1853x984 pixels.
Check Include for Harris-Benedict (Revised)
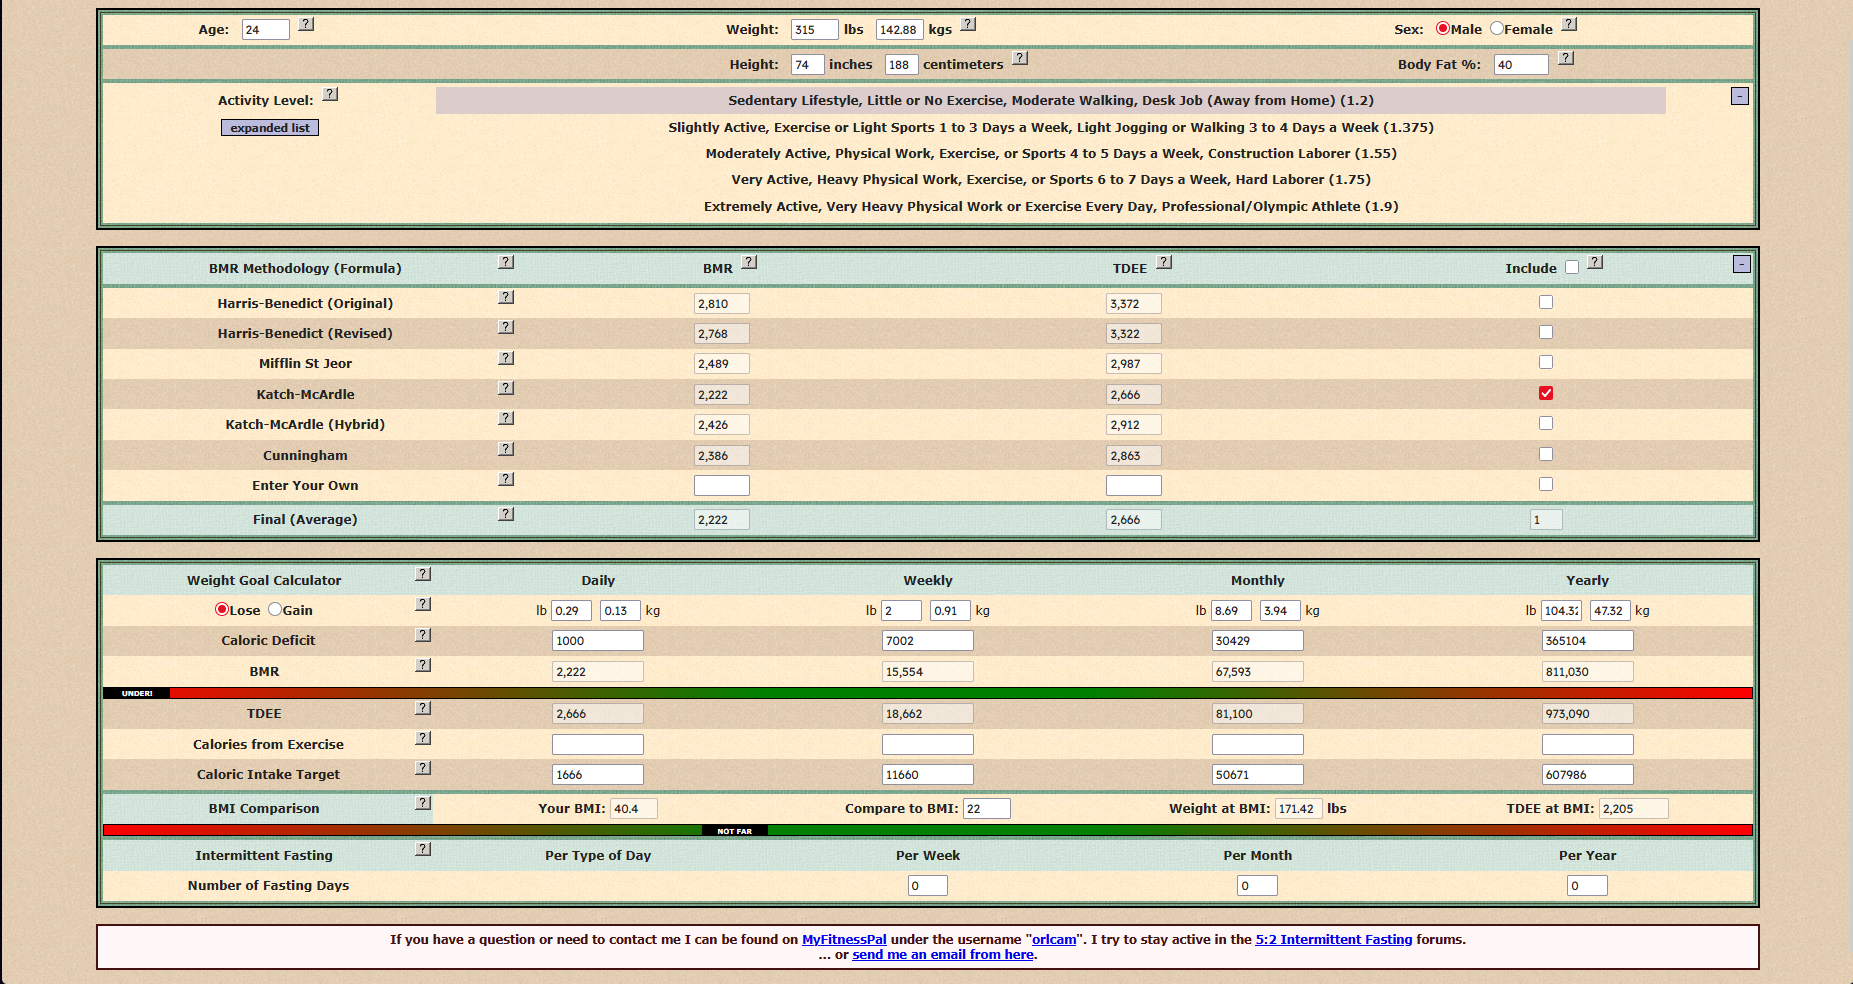[1546, 332]
